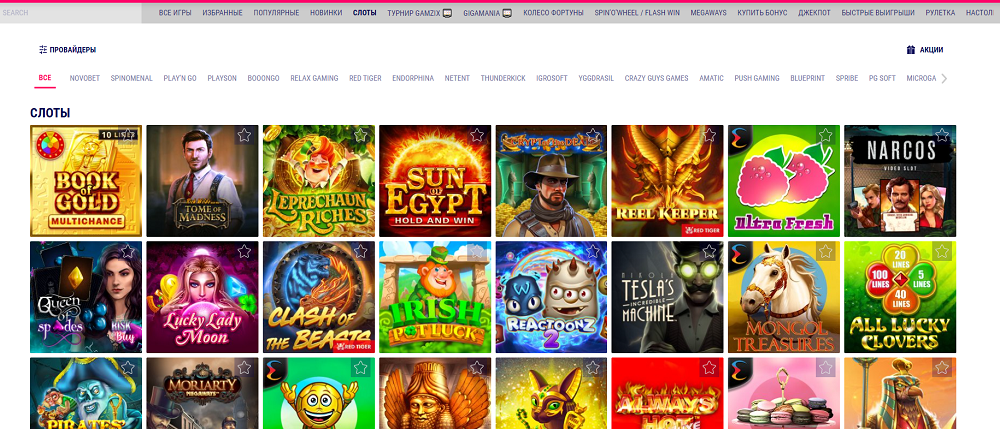Viewport: 1000px width, 429px height.
Task: Launch Sun of Egypt slot thumbnail
Action: click(435, 181)
